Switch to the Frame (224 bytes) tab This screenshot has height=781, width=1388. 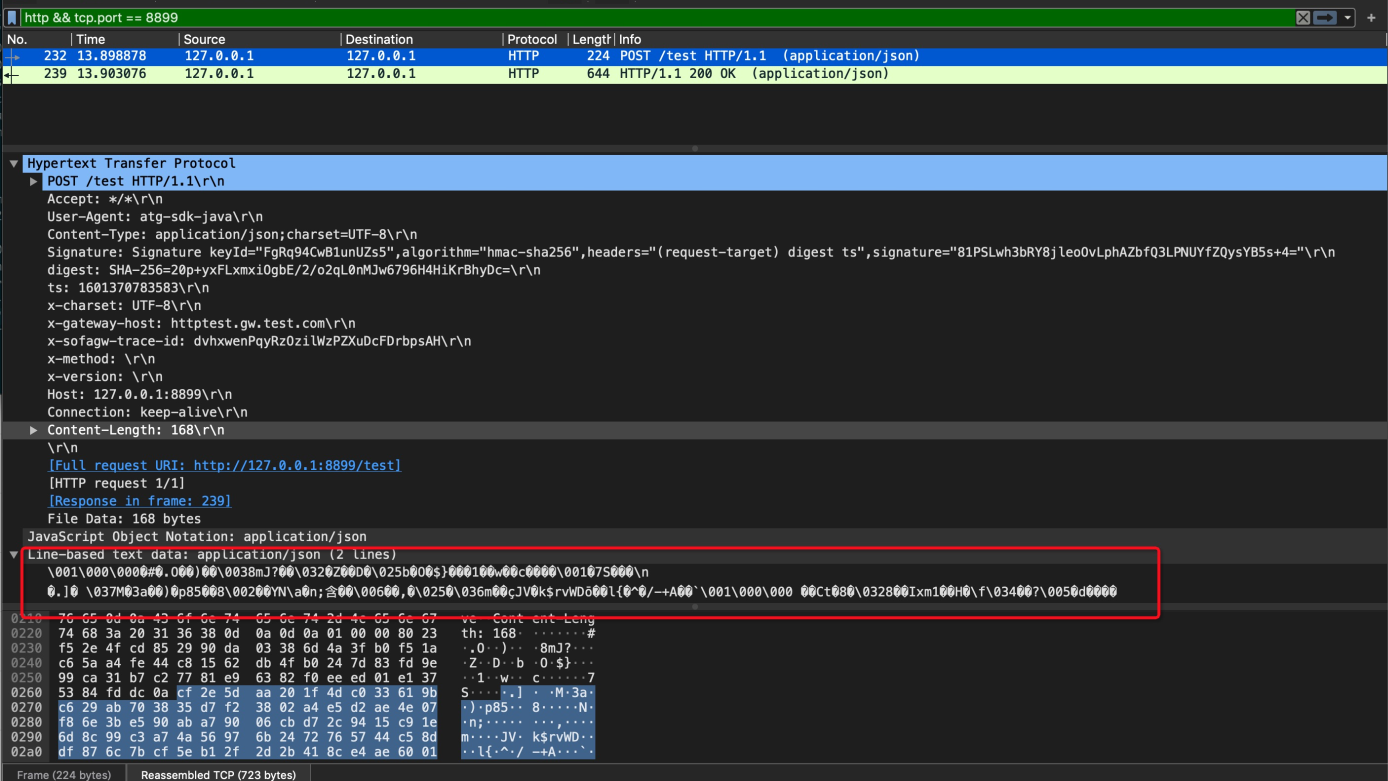click(x=64, y=775)
